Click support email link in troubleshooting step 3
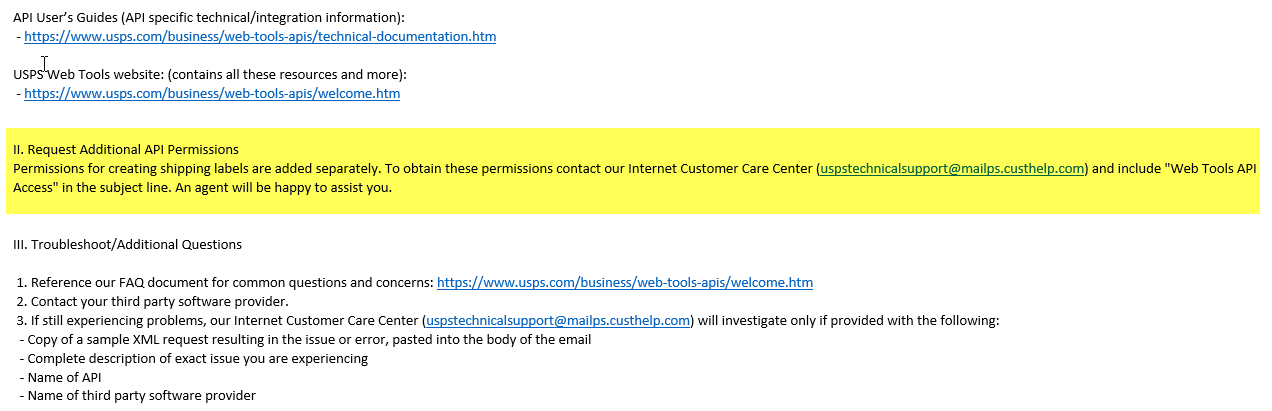 [558, 321]
